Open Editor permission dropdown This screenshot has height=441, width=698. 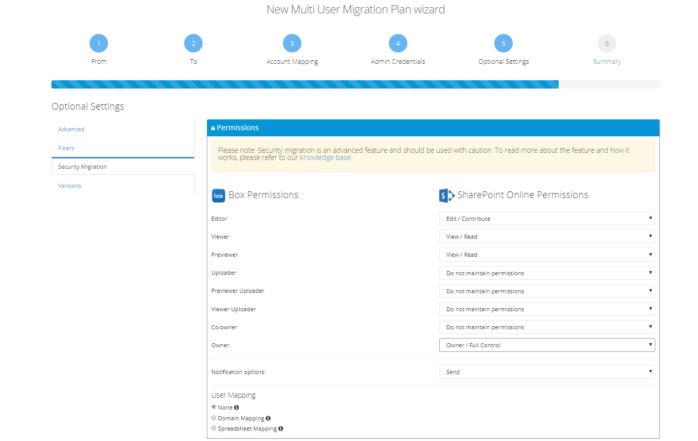coord(547,218)
